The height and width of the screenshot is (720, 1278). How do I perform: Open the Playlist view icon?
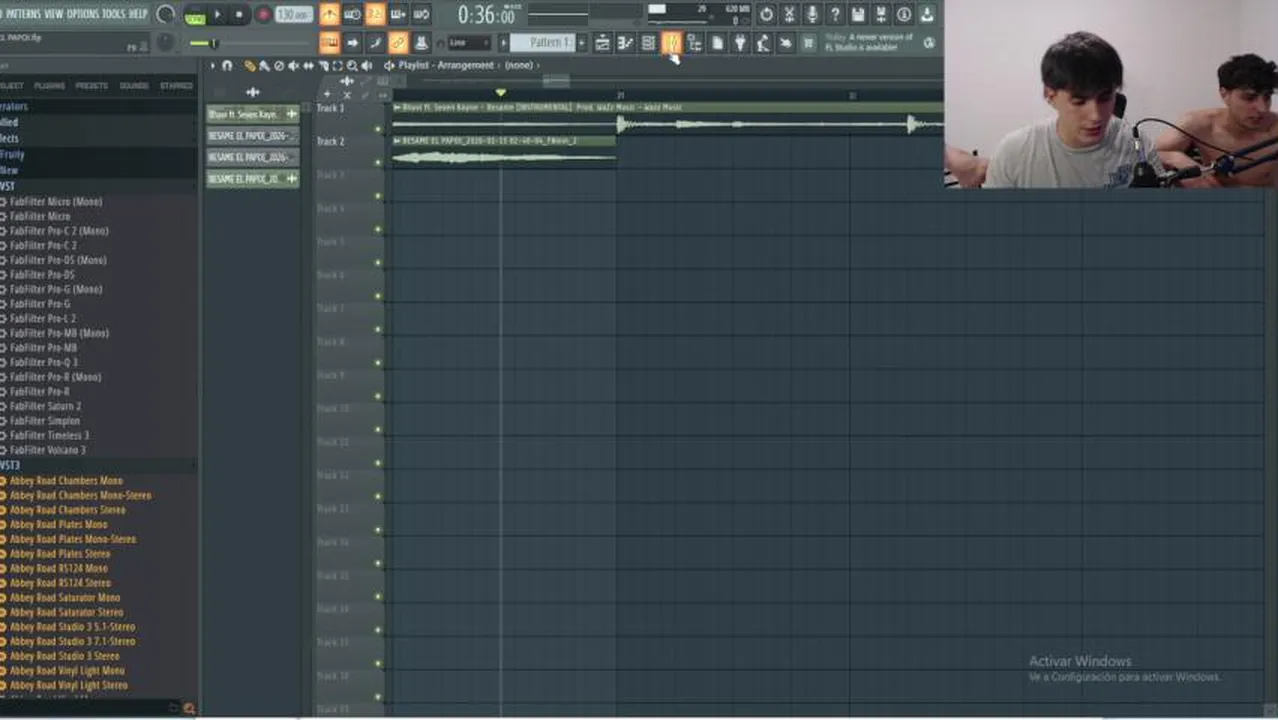coord(602,43)
